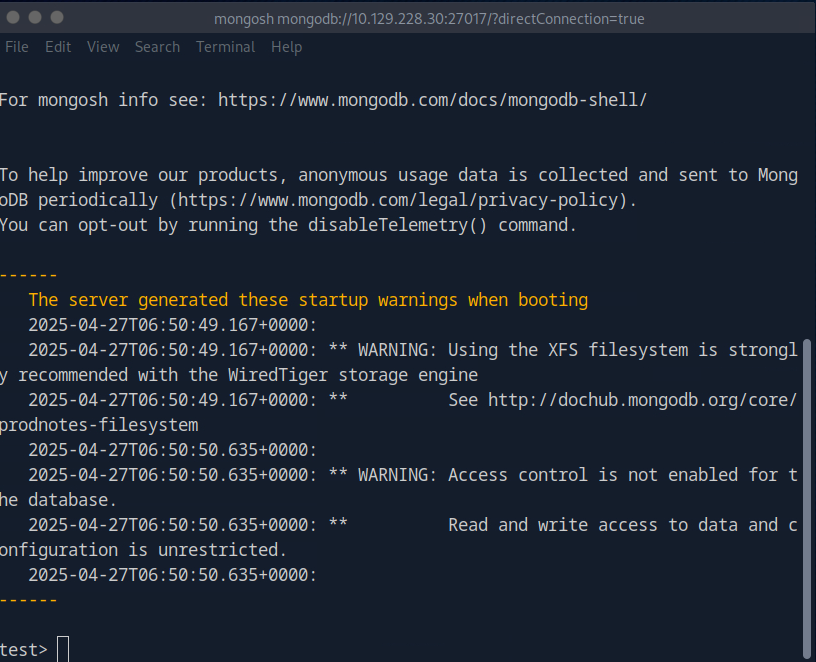Viewport: 816px width, 662px height.
Task: Click the leftmost window control circle
Action: coord(14,17)
